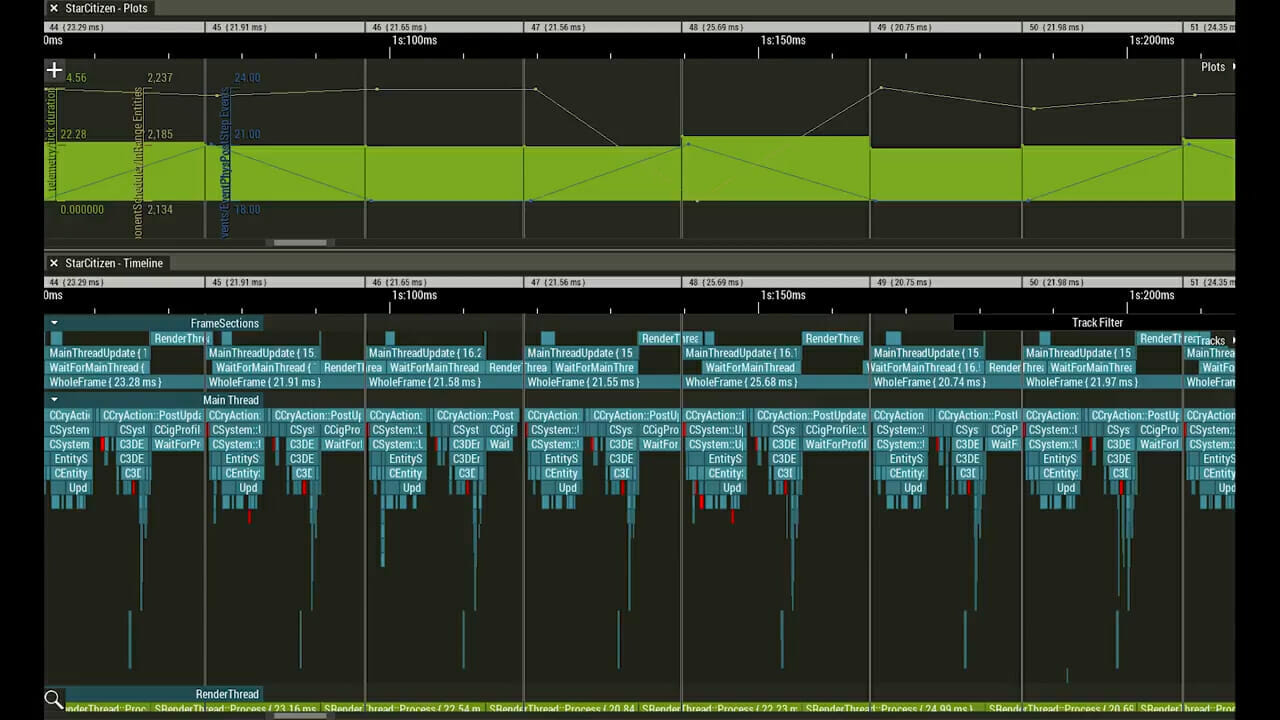The image size is (1280, 720).
Task: Select frame 50 marker in Timeline ruler
Action: (x=1101, y=283)
